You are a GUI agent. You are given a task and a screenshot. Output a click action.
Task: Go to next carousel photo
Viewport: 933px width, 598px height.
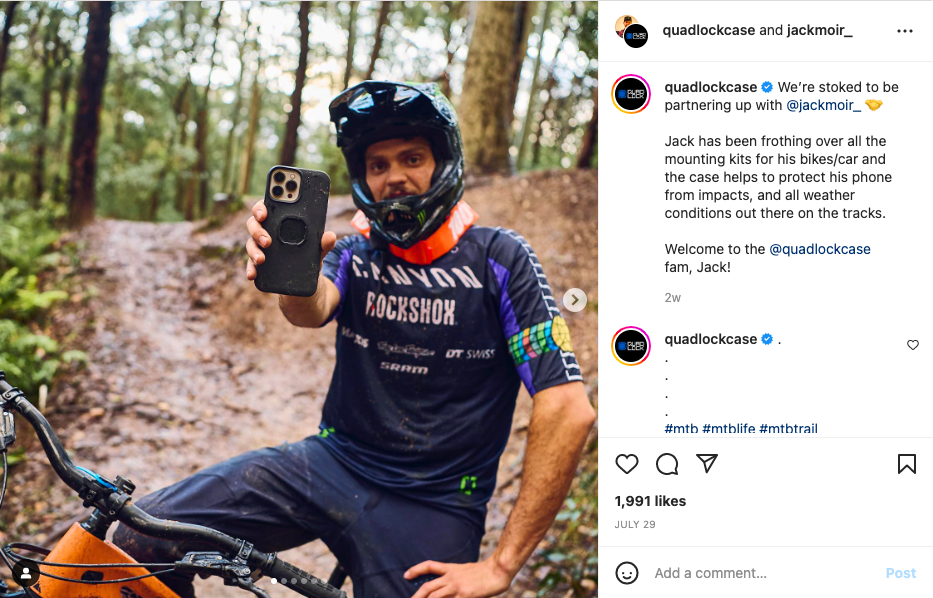pos(574,299)
